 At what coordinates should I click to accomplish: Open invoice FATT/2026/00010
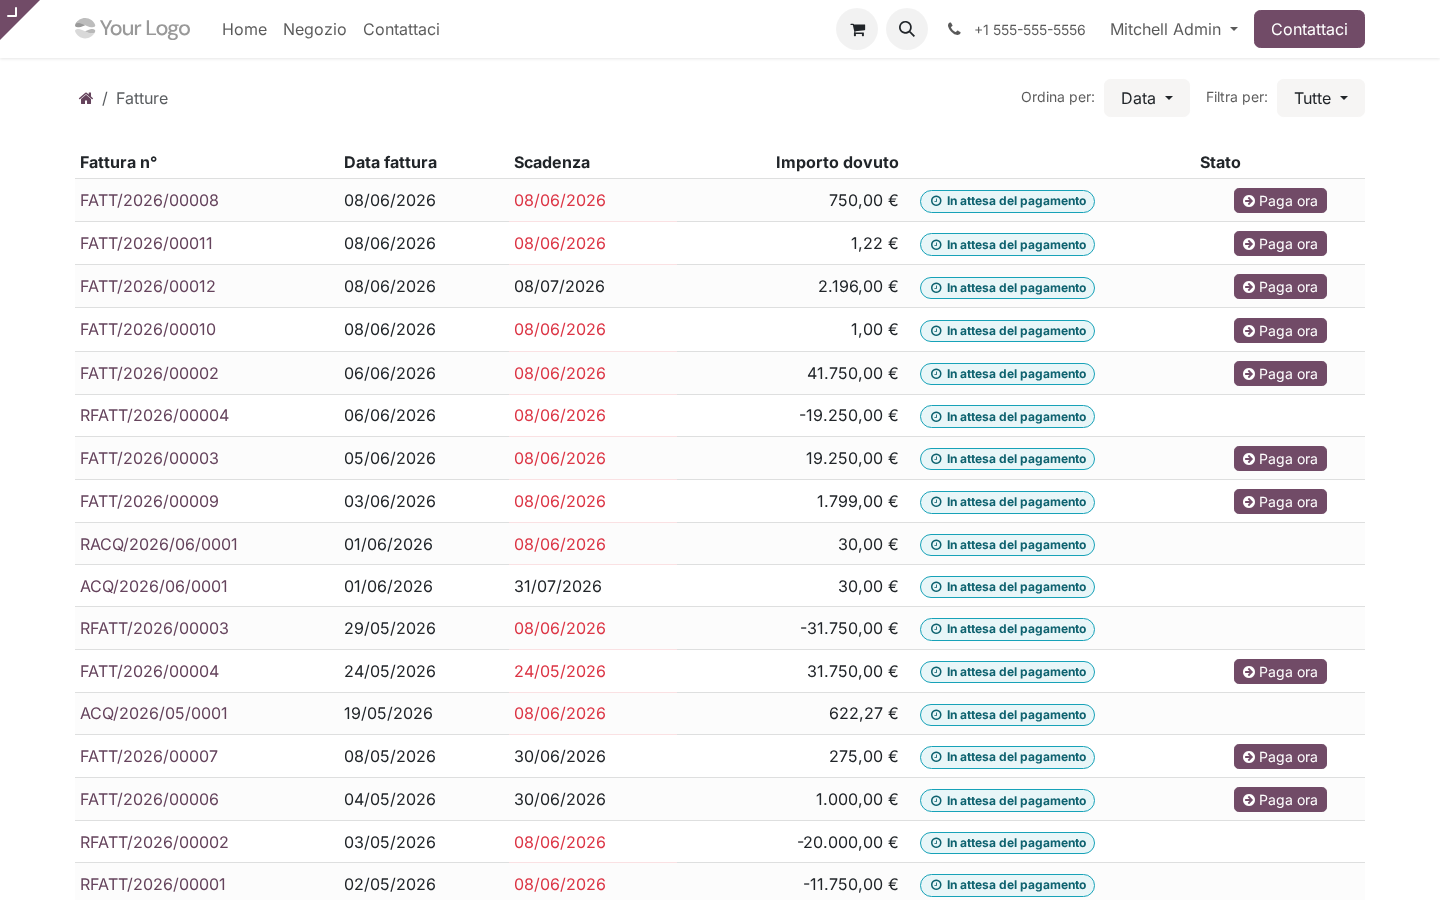pos(148,329)
